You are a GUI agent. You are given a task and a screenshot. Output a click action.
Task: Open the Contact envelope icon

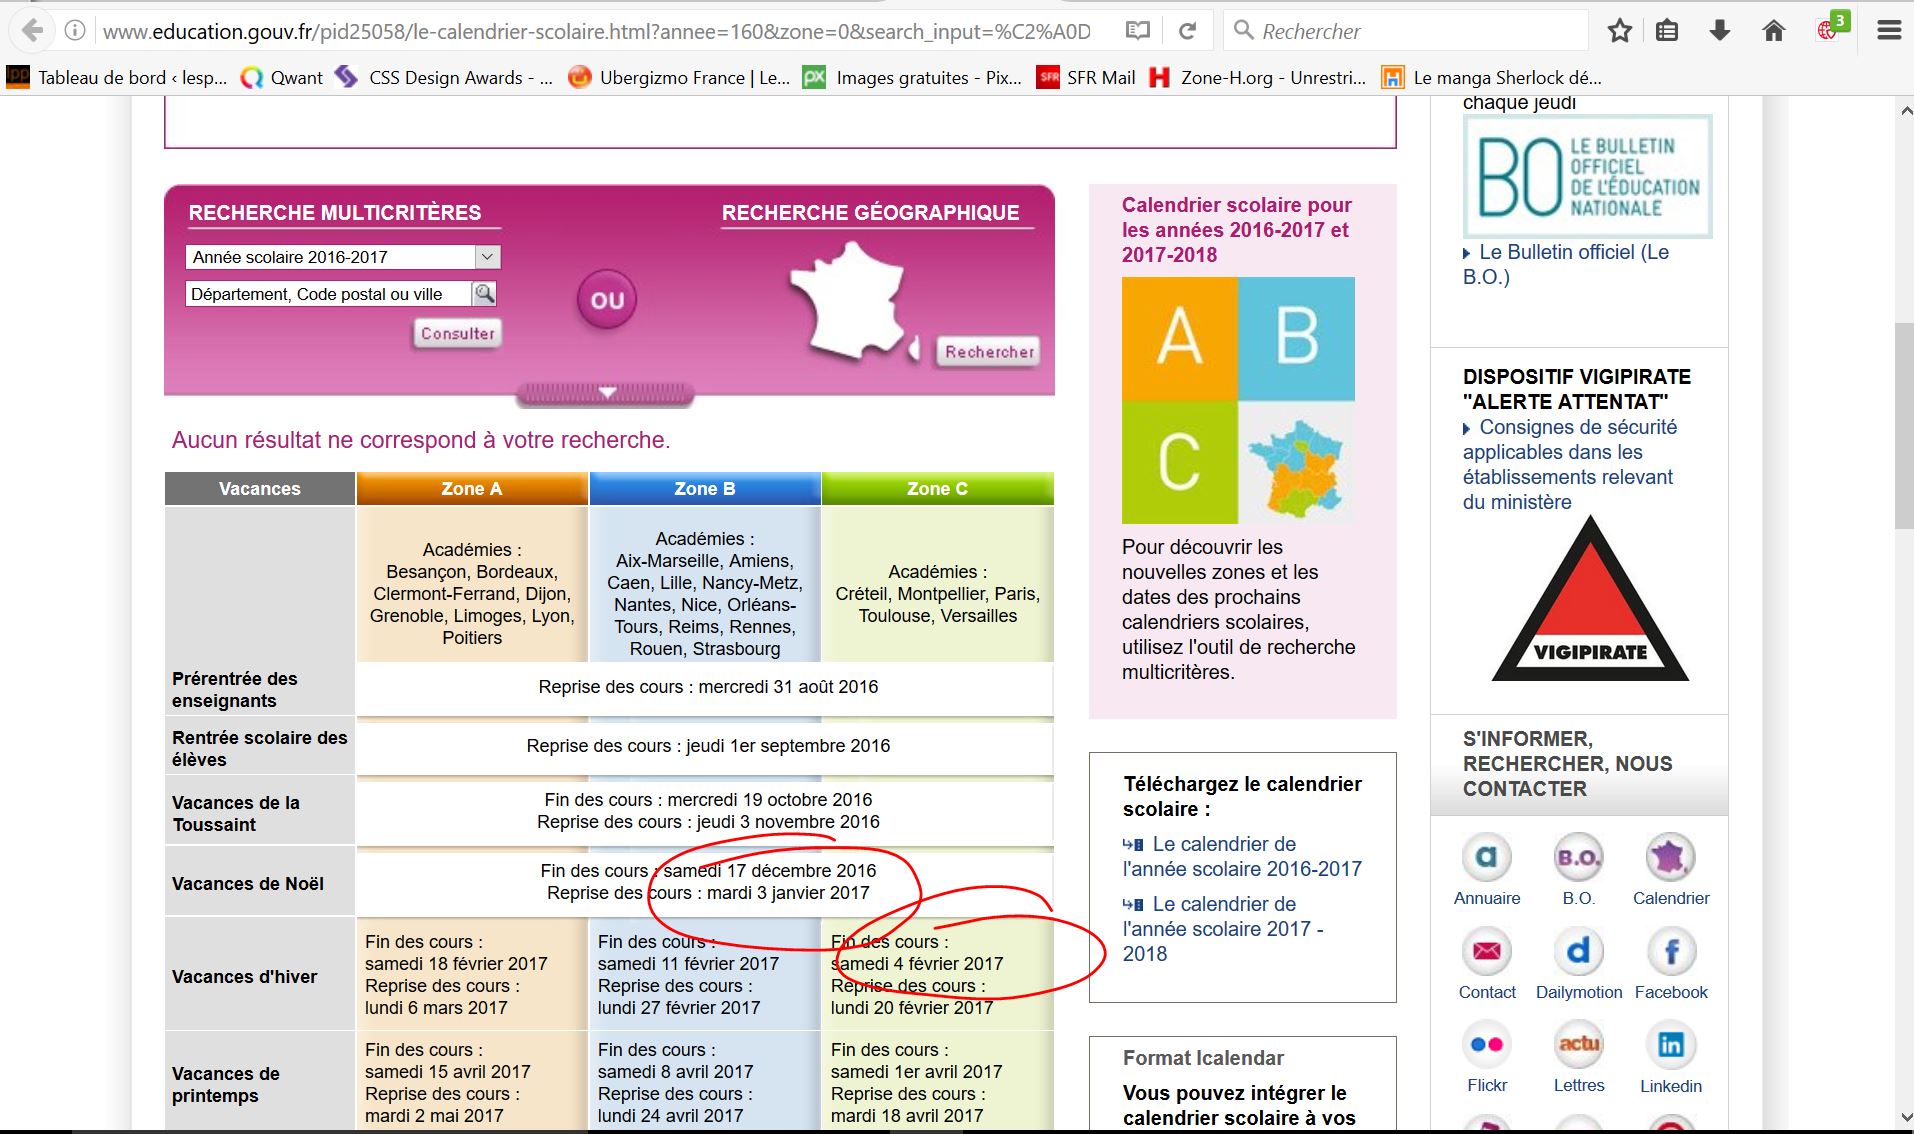[x=1487, y=951]
